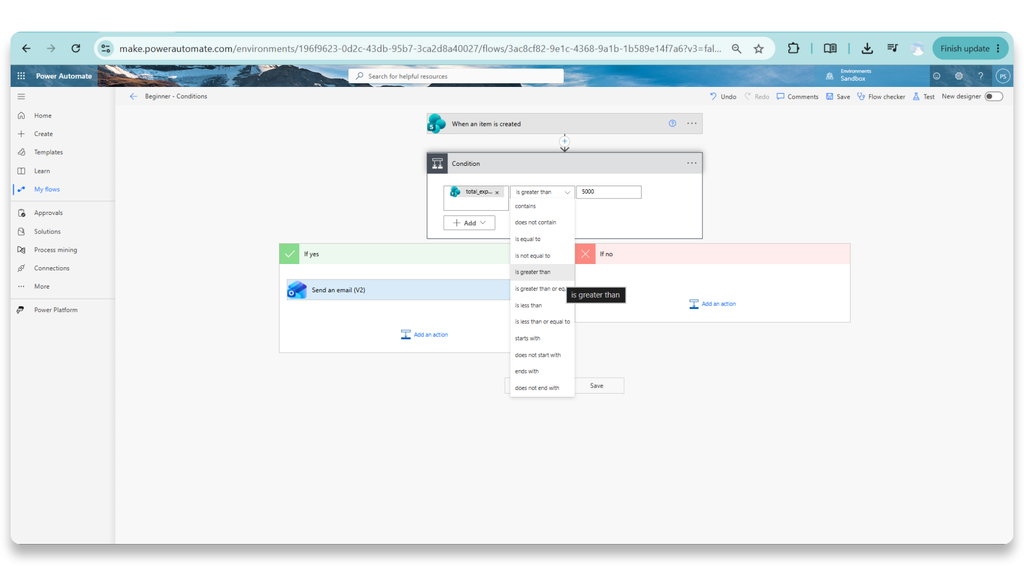Image resolution: width=1024 pixels, height=576 pixels.
Task: Click the Save button below the flow
Action: 597,386
